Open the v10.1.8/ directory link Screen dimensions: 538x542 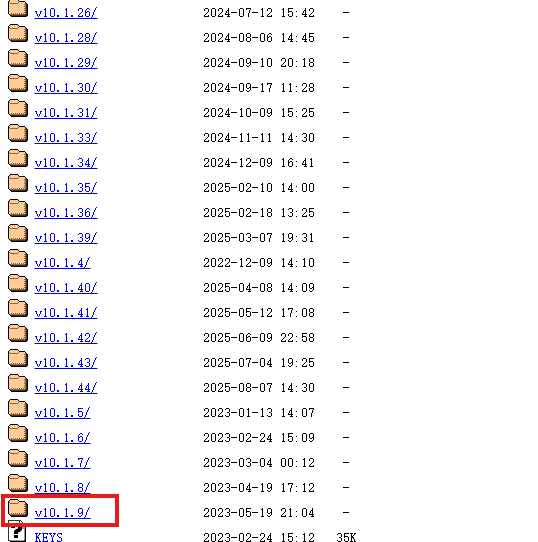62,488
